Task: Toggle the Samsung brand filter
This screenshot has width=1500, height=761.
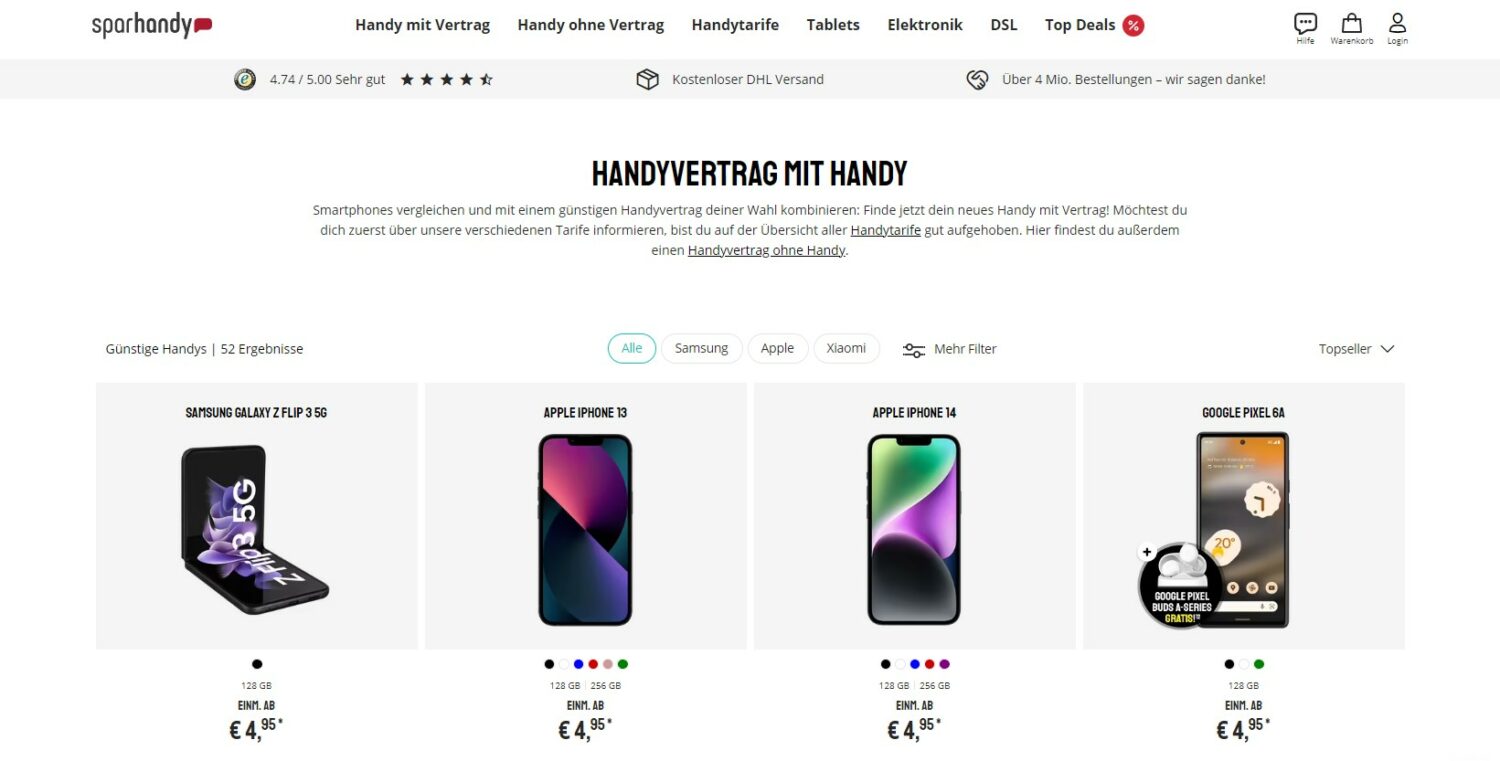Action: coord(701,348)
